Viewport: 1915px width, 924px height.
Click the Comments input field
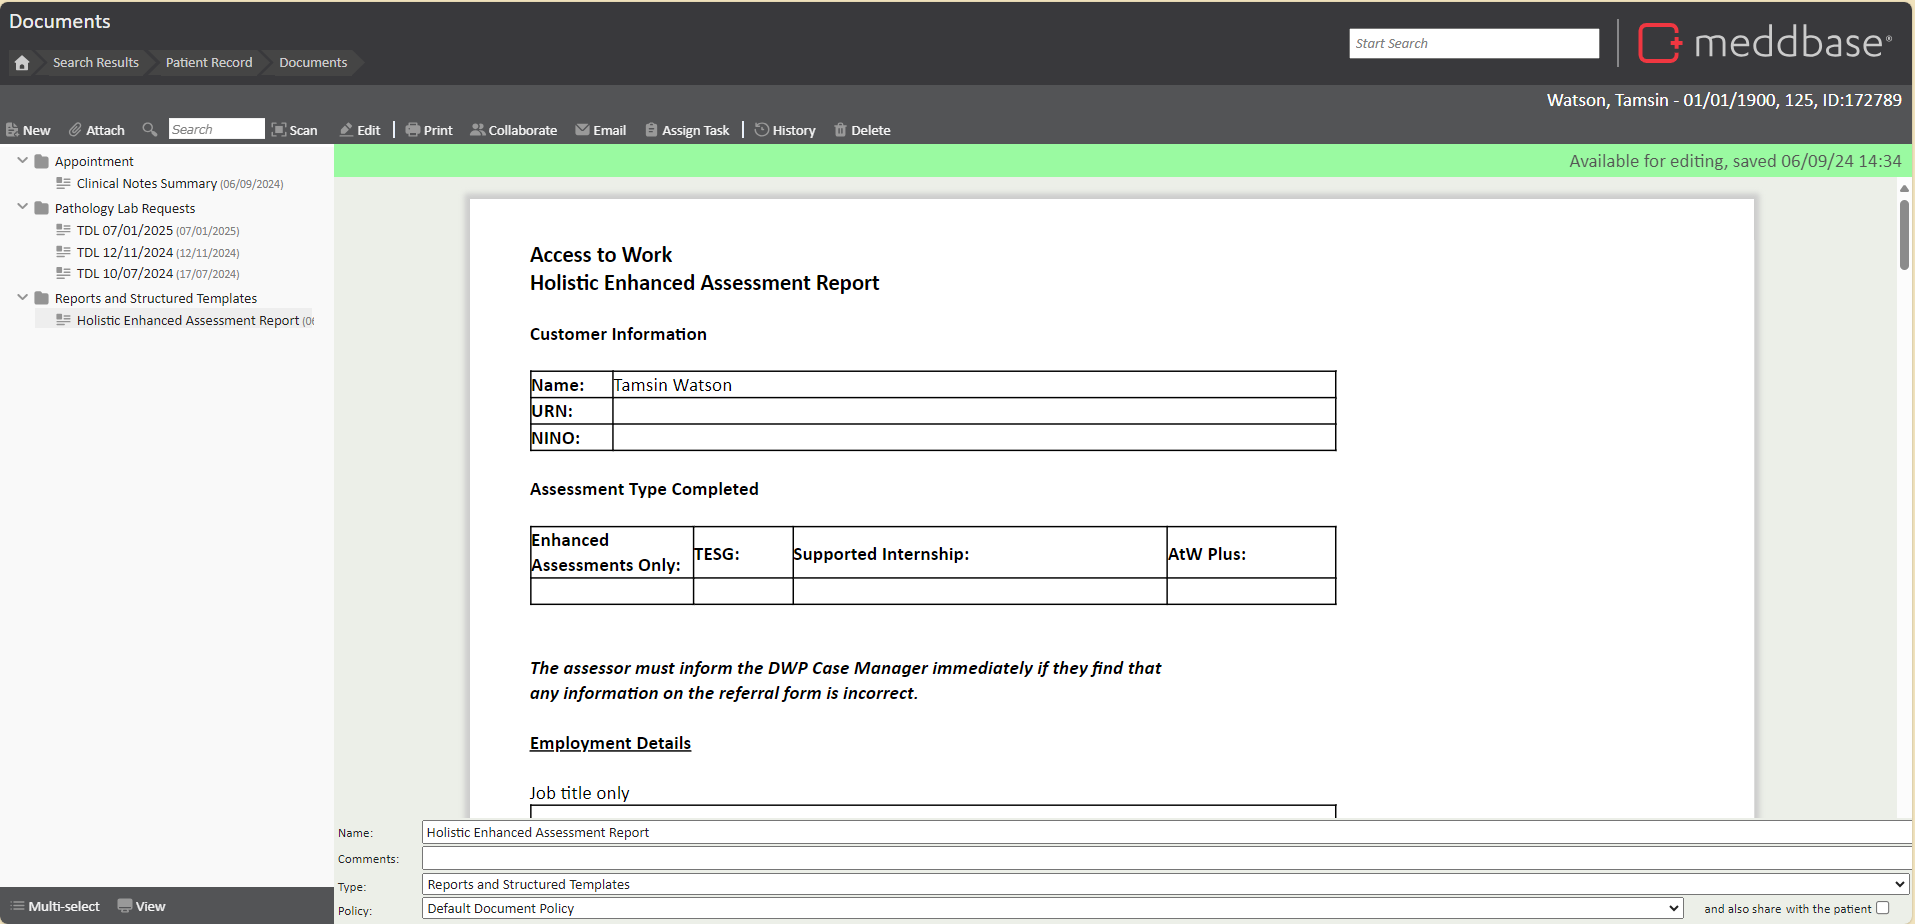pos(1165,858)
